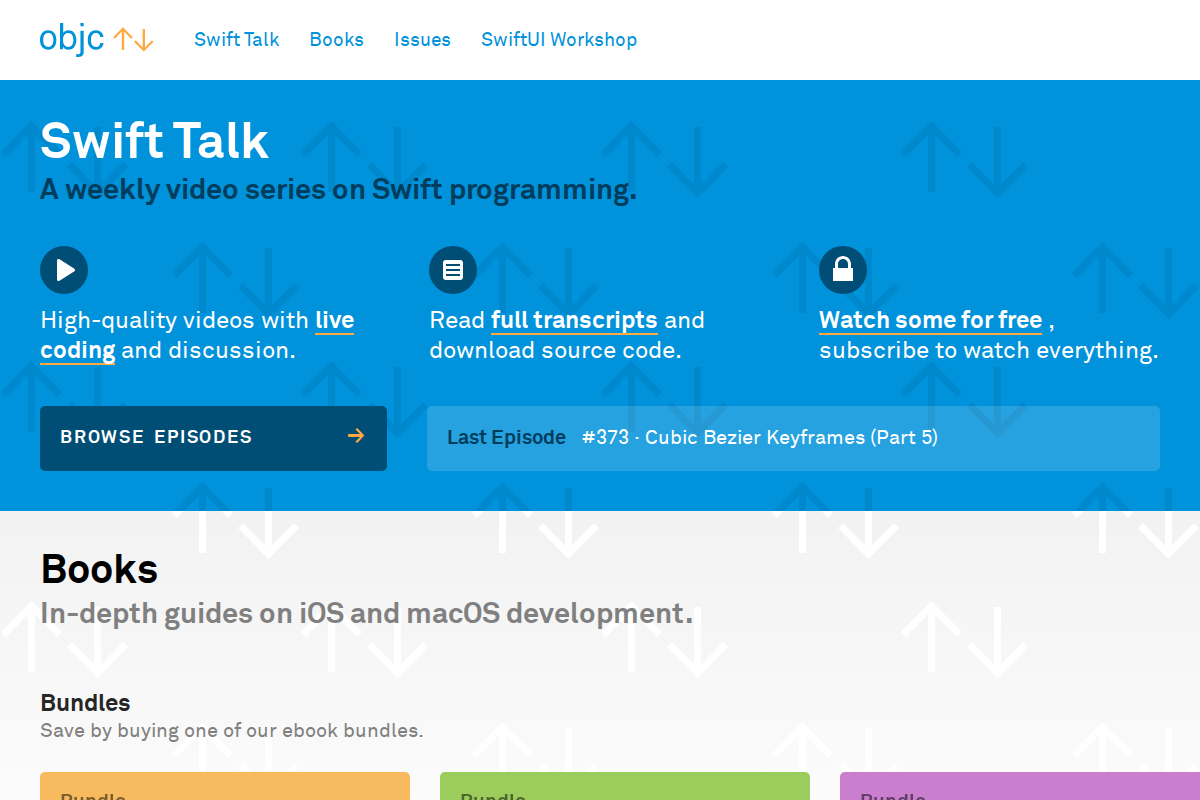This screenshot has width=1200, height=800.
Task: Click the circular padlock icon
Action: coord(843,270)
